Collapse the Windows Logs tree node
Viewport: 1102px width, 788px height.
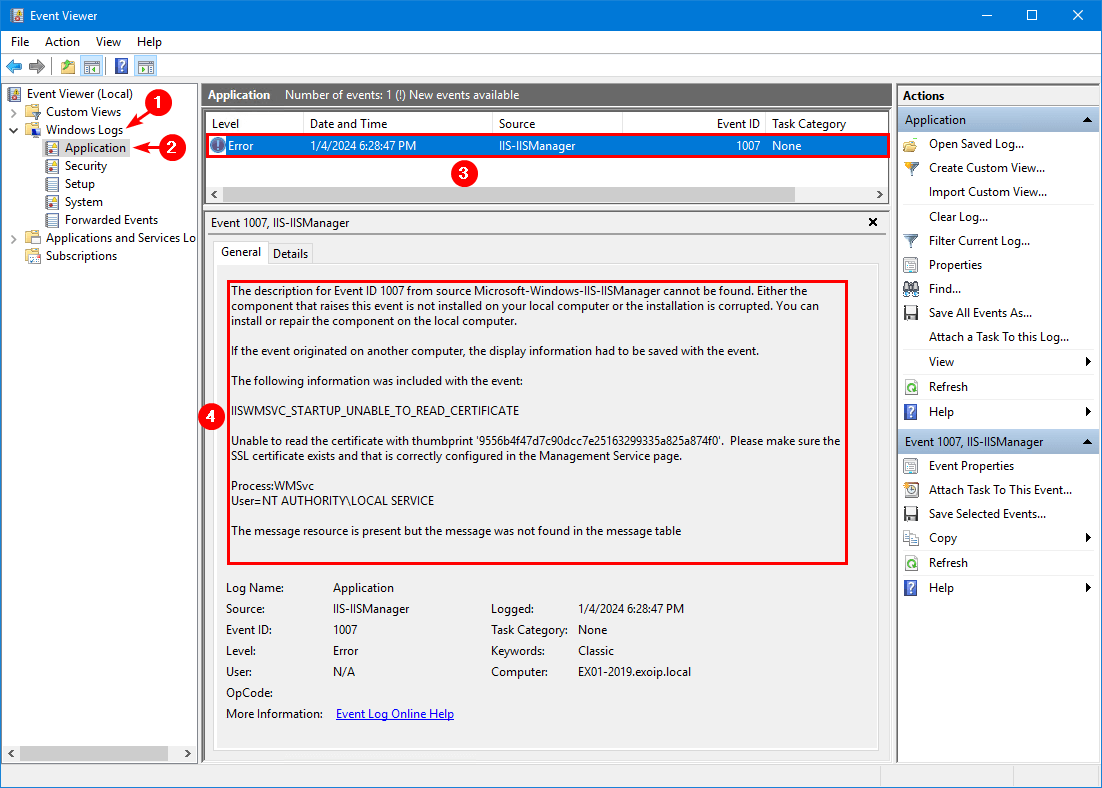(x=14, y=130)
